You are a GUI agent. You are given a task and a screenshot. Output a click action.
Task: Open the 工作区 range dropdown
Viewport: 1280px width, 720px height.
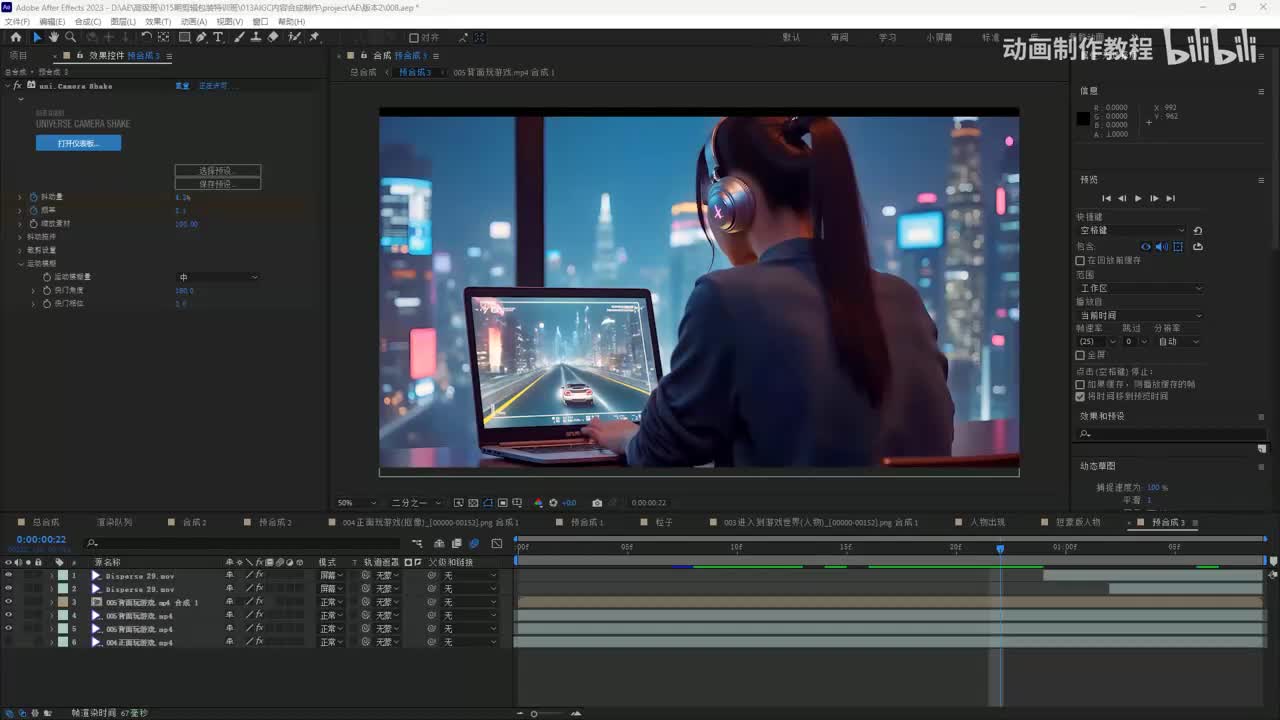pyautogui.click(x=1140, y=288)
